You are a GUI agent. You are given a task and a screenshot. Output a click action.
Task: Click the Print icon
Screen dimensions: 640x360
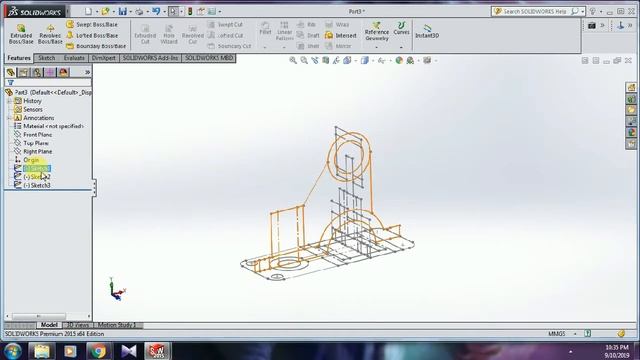click(x=140, y=11)
